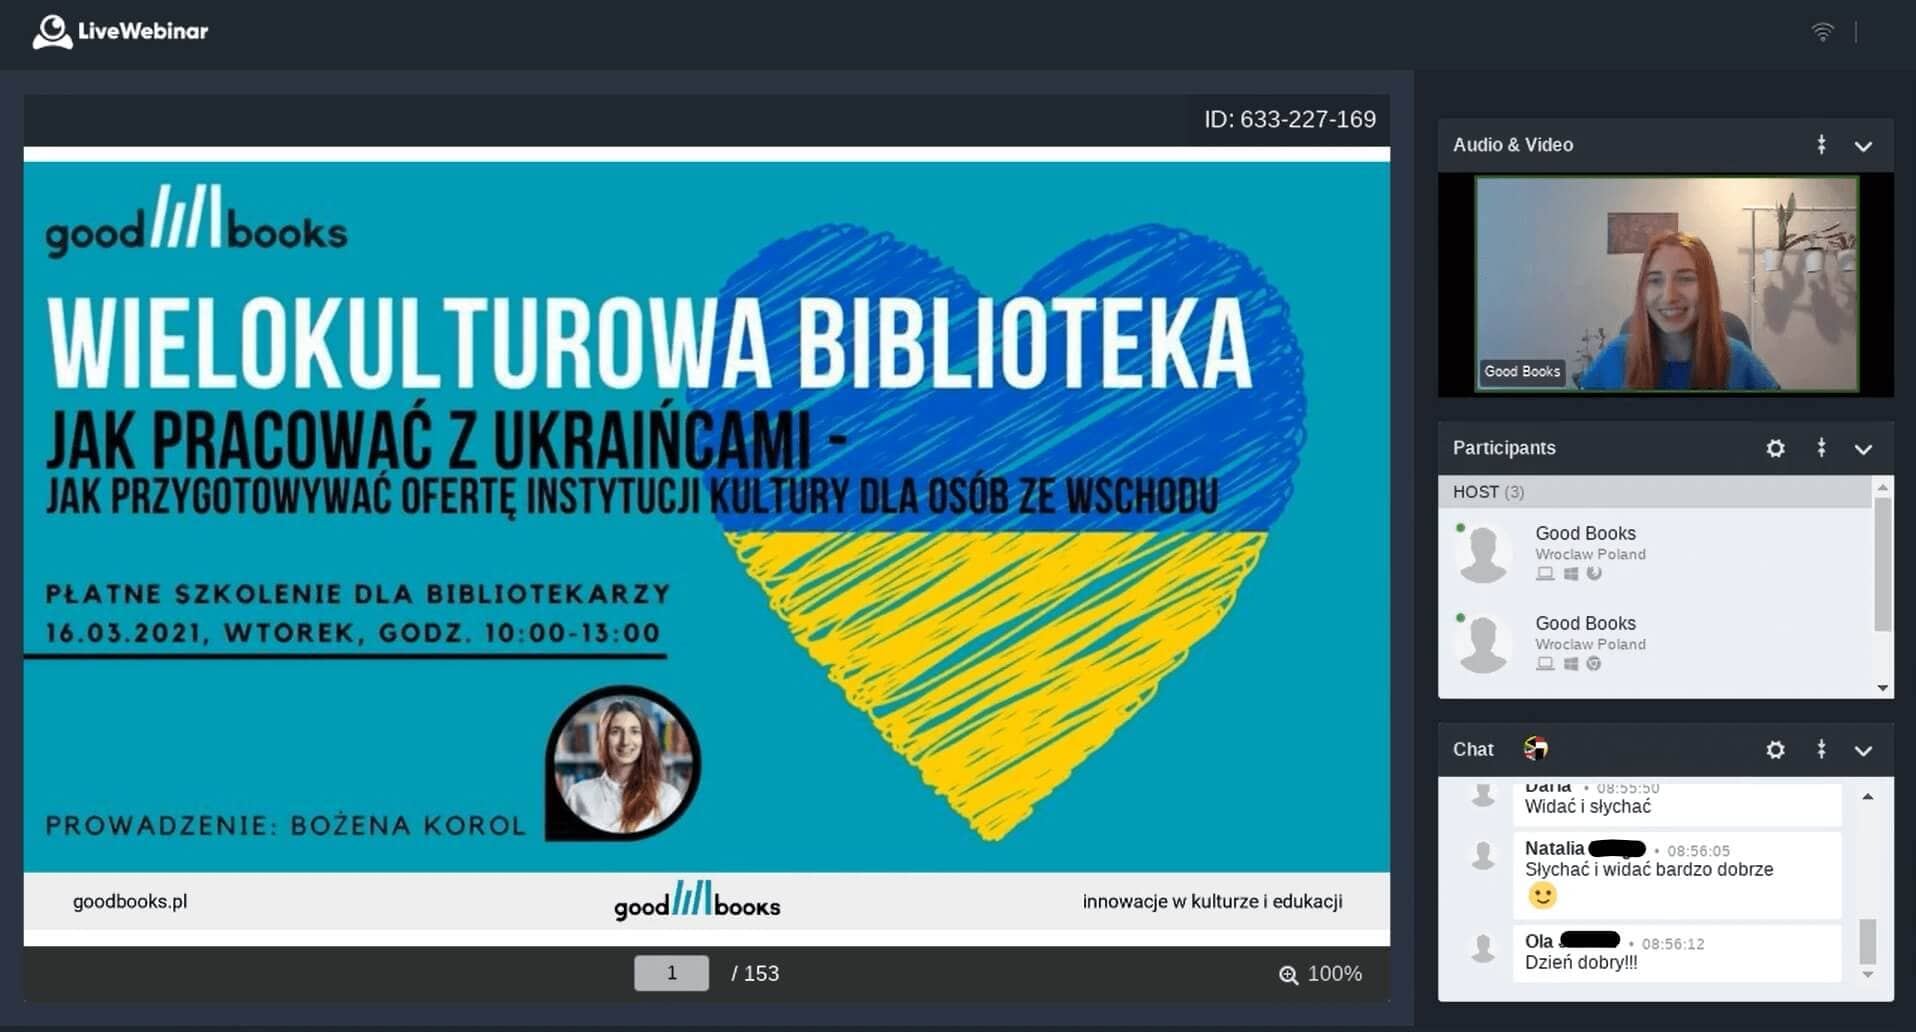This screenshot has width=1916, height=1032.
Task: Click browser icon of first participant
Action: tap(1594, 573)
